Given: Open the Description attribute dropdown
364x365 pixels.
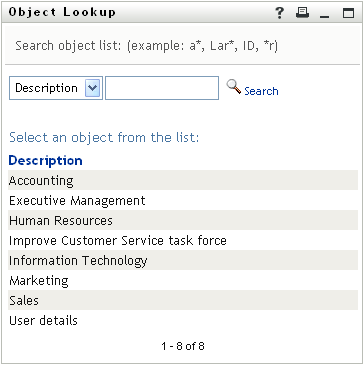Looking at the screenshot, I should click(x=56, y=88).
